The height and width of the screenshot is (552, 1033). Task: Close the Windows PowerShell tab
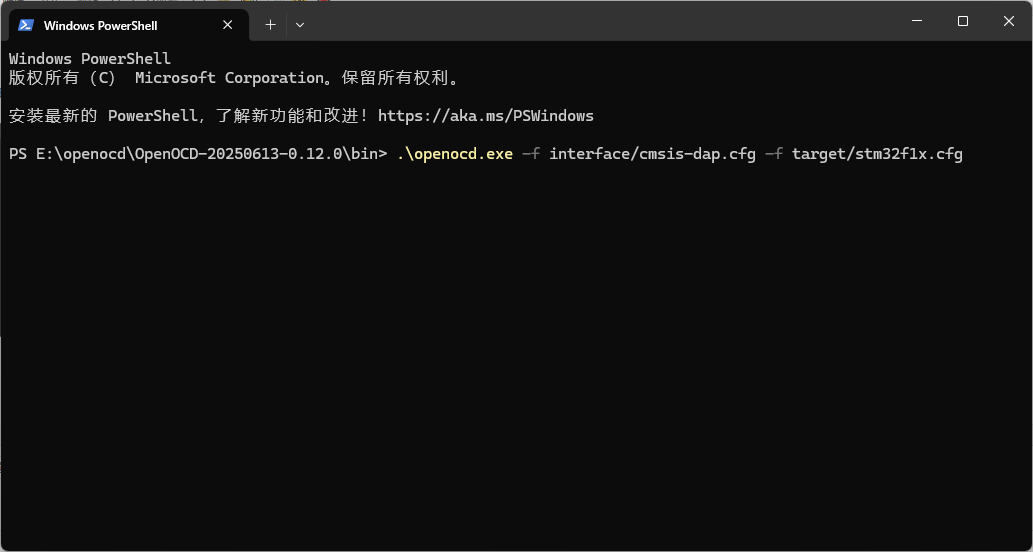227,25
